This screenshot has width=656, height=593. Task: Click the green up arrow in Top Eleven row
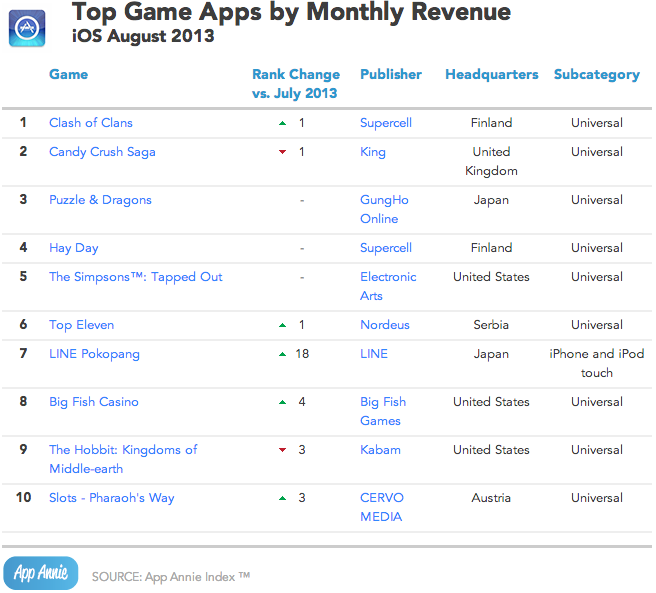(x=283, y=325)
